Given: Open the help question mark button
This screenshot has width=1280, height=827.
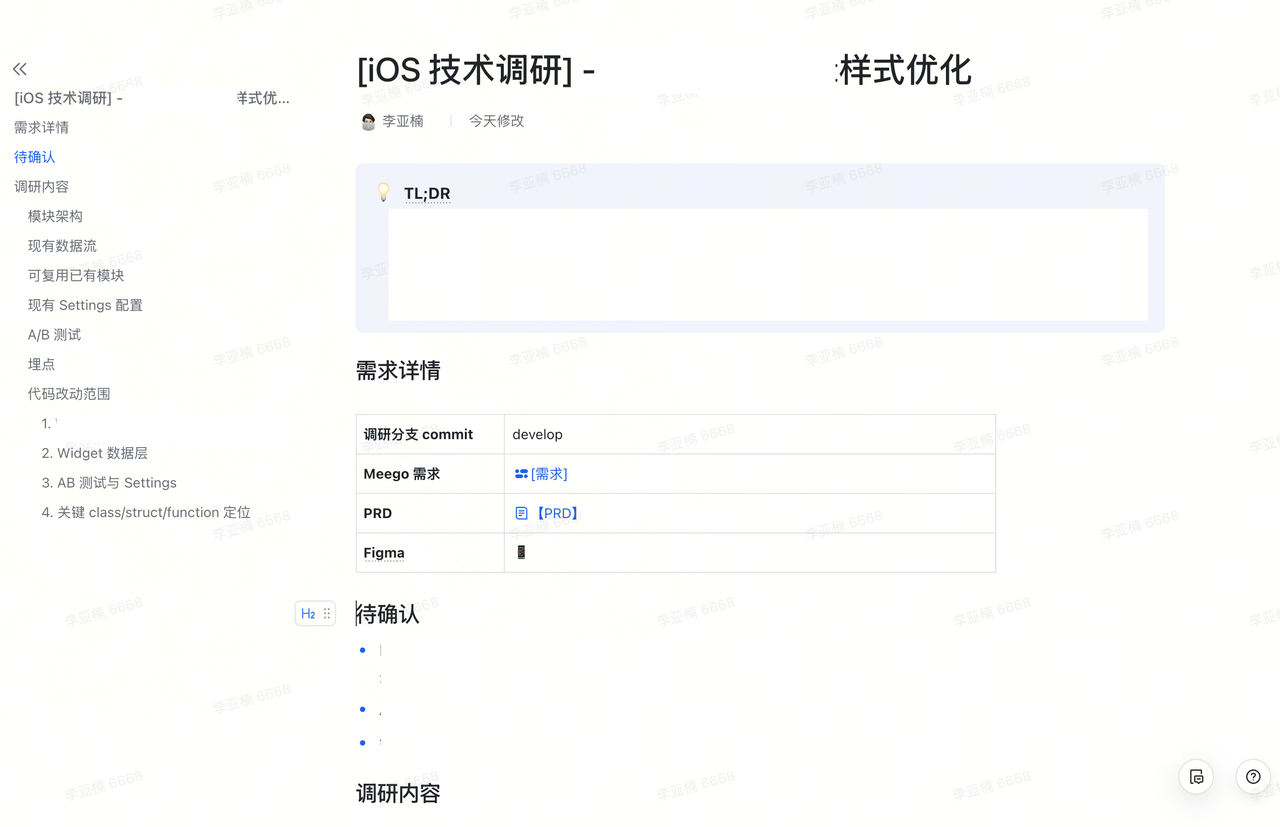Looking at the screenshot, I should (1253, 777).
